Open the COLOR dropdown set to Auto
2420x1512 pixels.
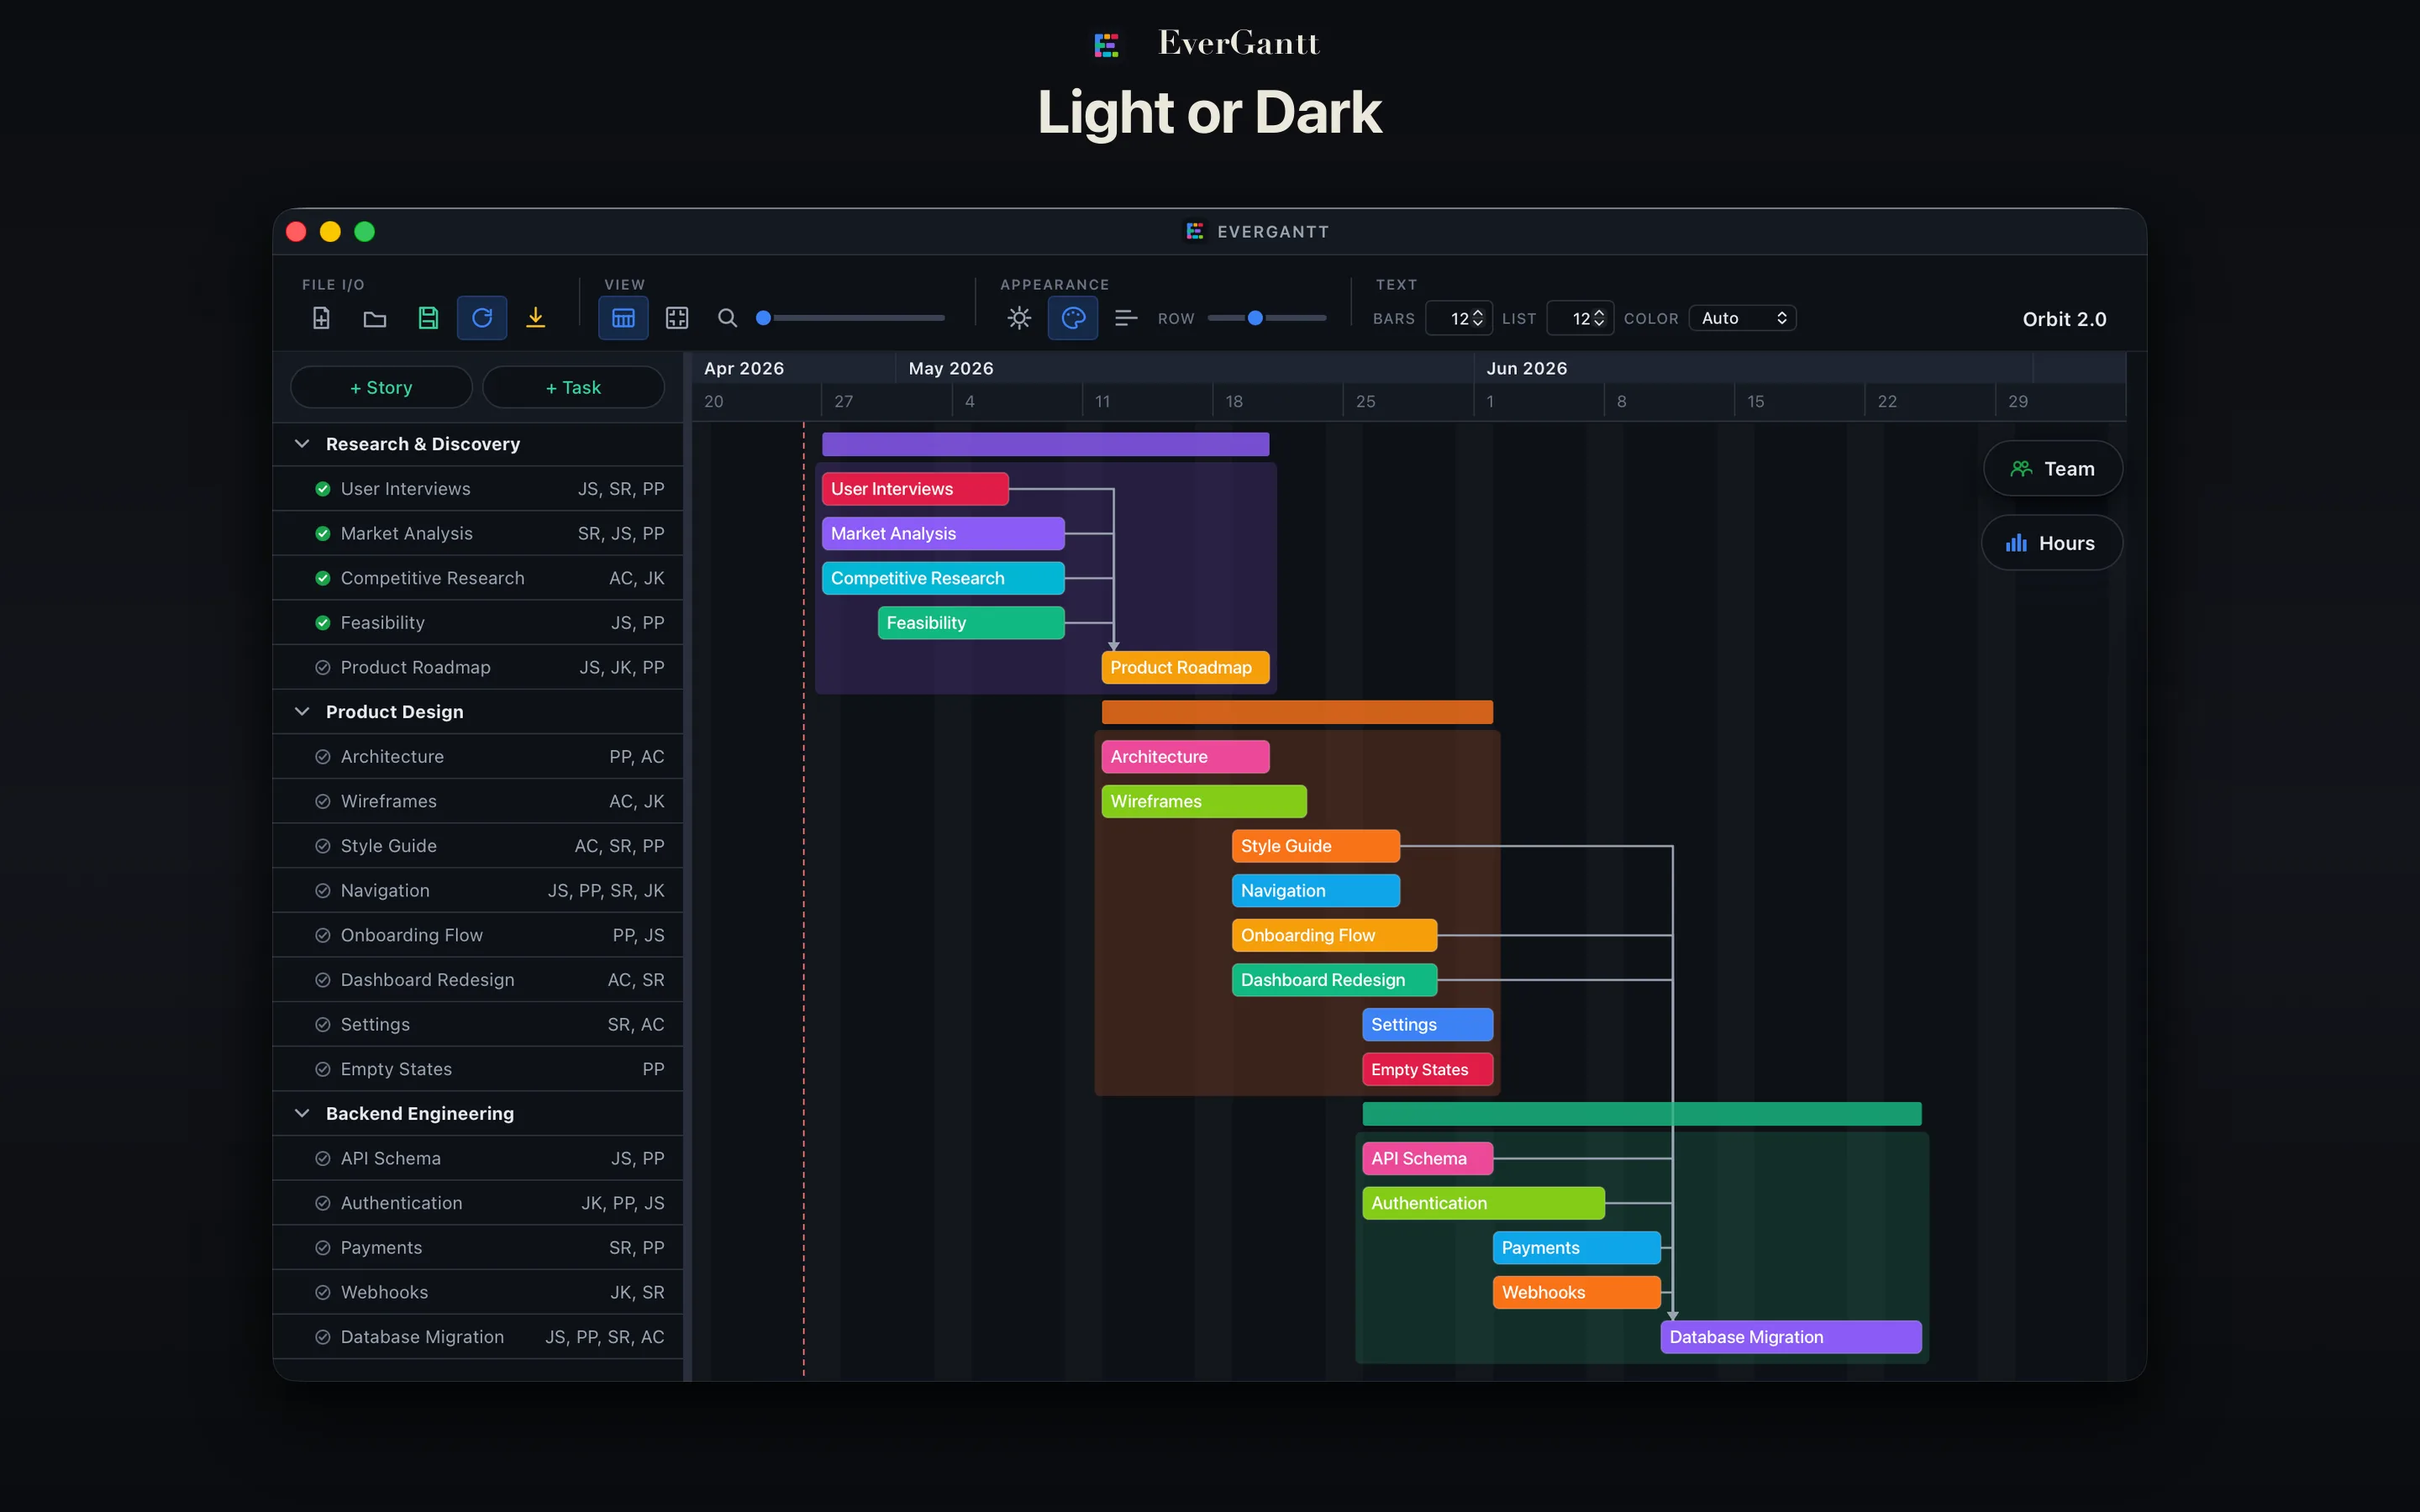pos(1741,317)
